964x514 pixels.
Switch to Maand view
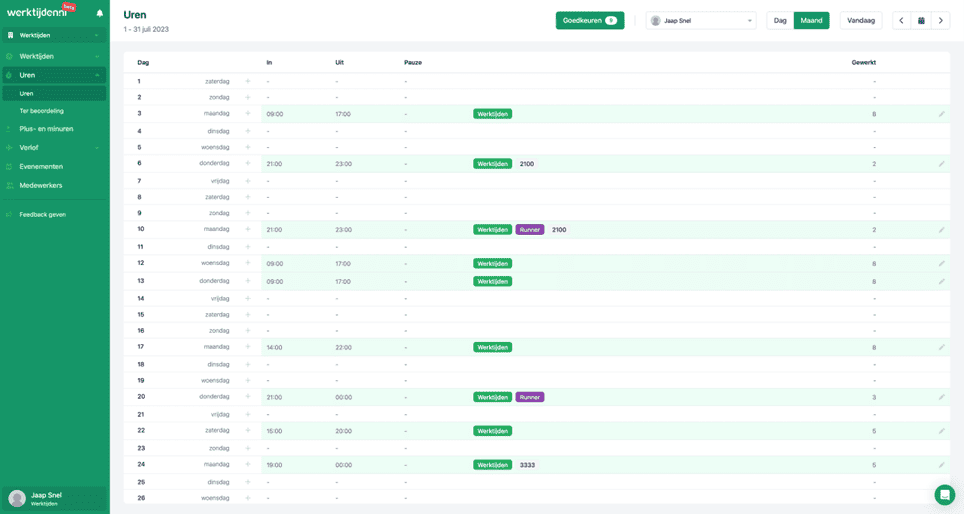(x=812, y=20)
